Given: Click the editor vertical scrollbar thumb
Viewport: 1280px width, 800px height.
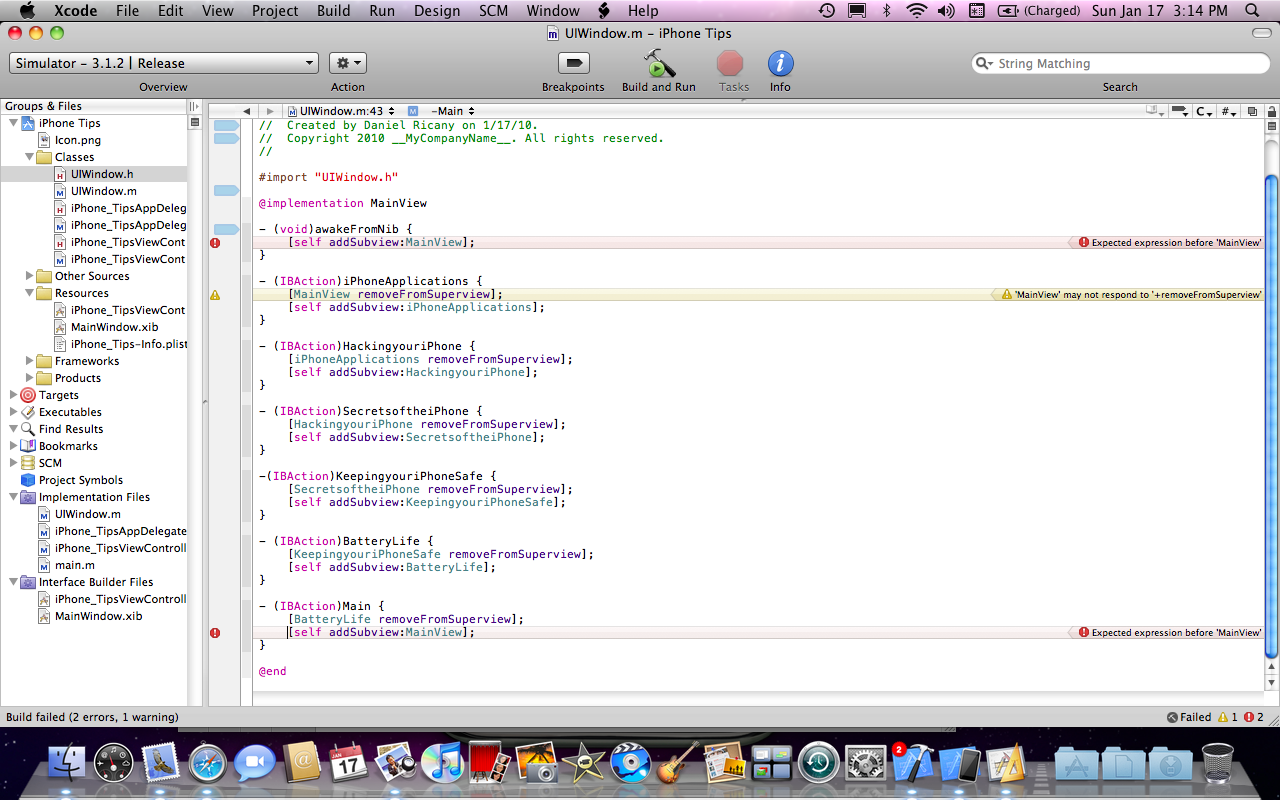Looking at the screenshot, I should 1272,418.
